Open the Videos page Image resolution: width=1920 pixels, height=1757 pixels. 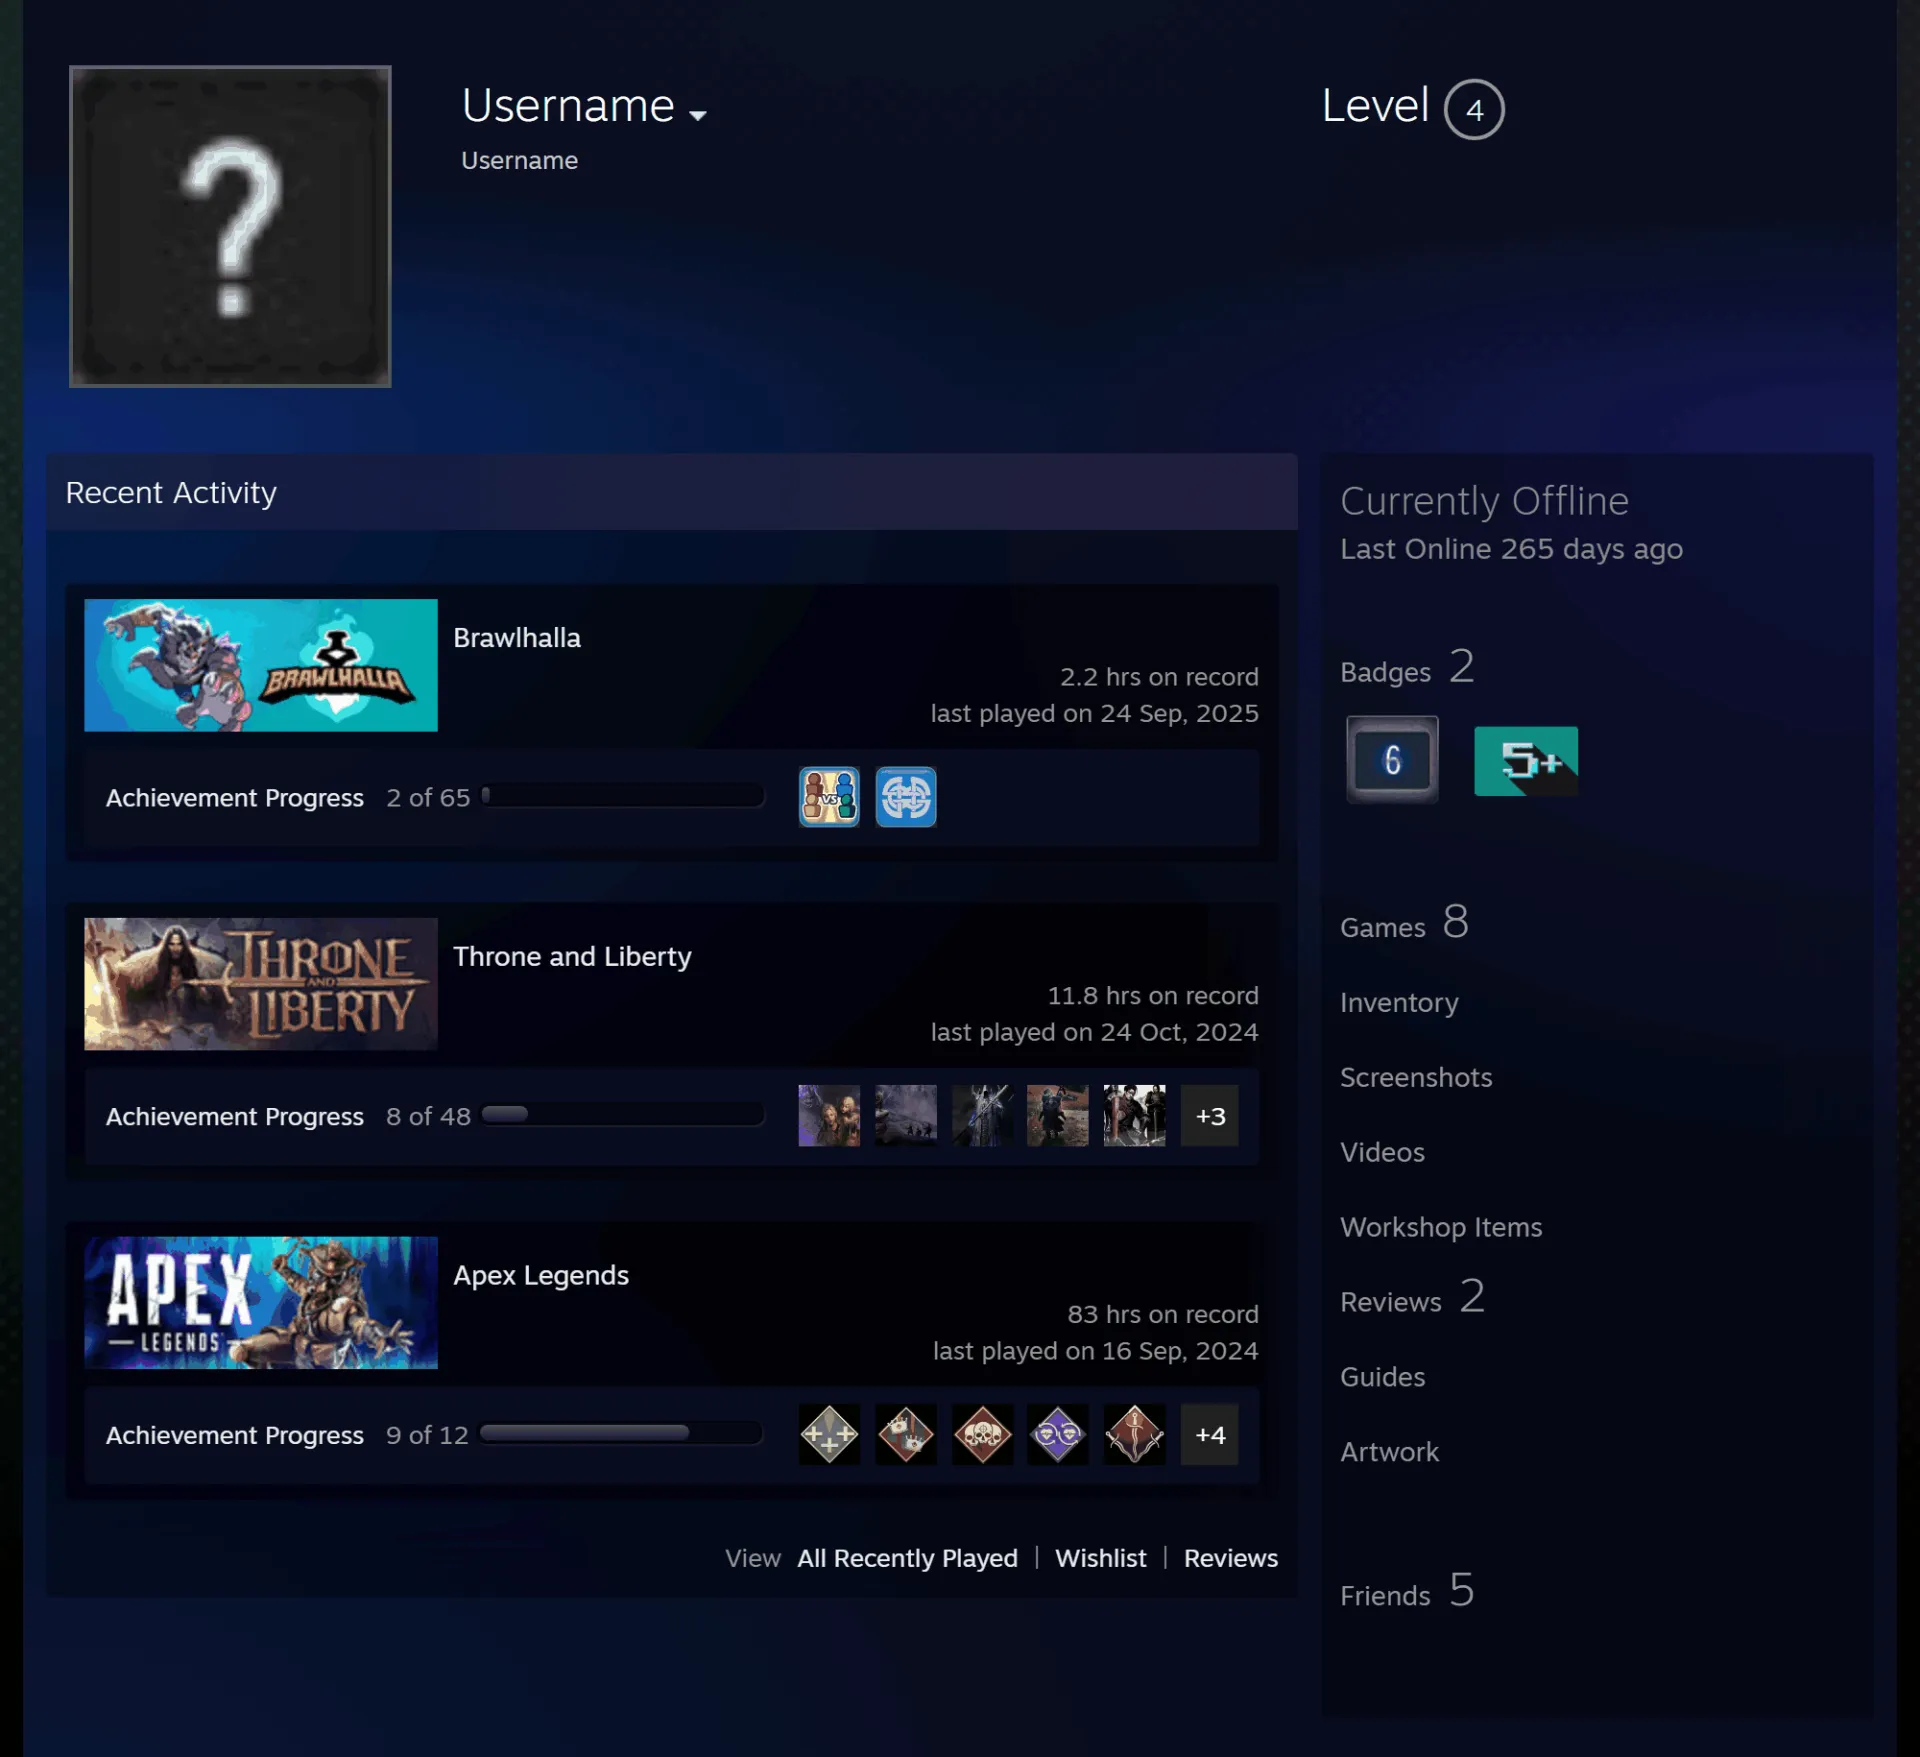[x=1382, y=1152]
